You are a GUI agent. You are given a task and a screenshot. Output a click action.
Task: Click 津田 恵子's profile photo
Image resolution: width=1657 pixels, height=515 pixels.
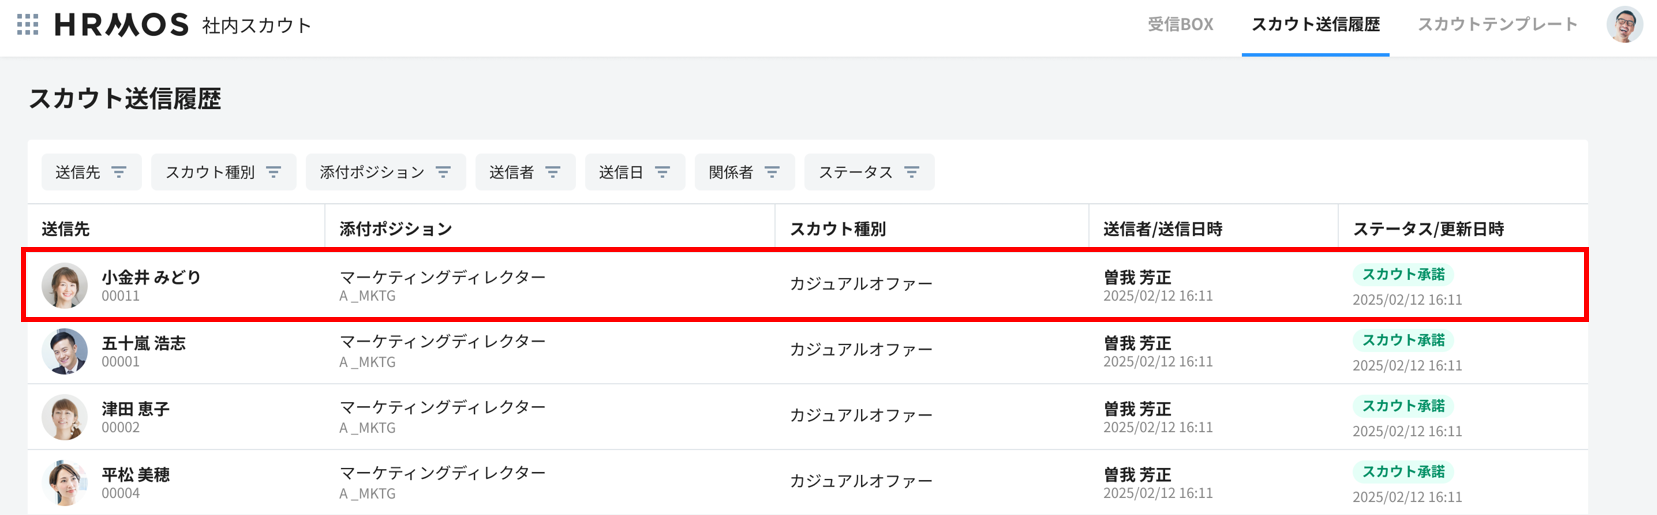(65, 417)
